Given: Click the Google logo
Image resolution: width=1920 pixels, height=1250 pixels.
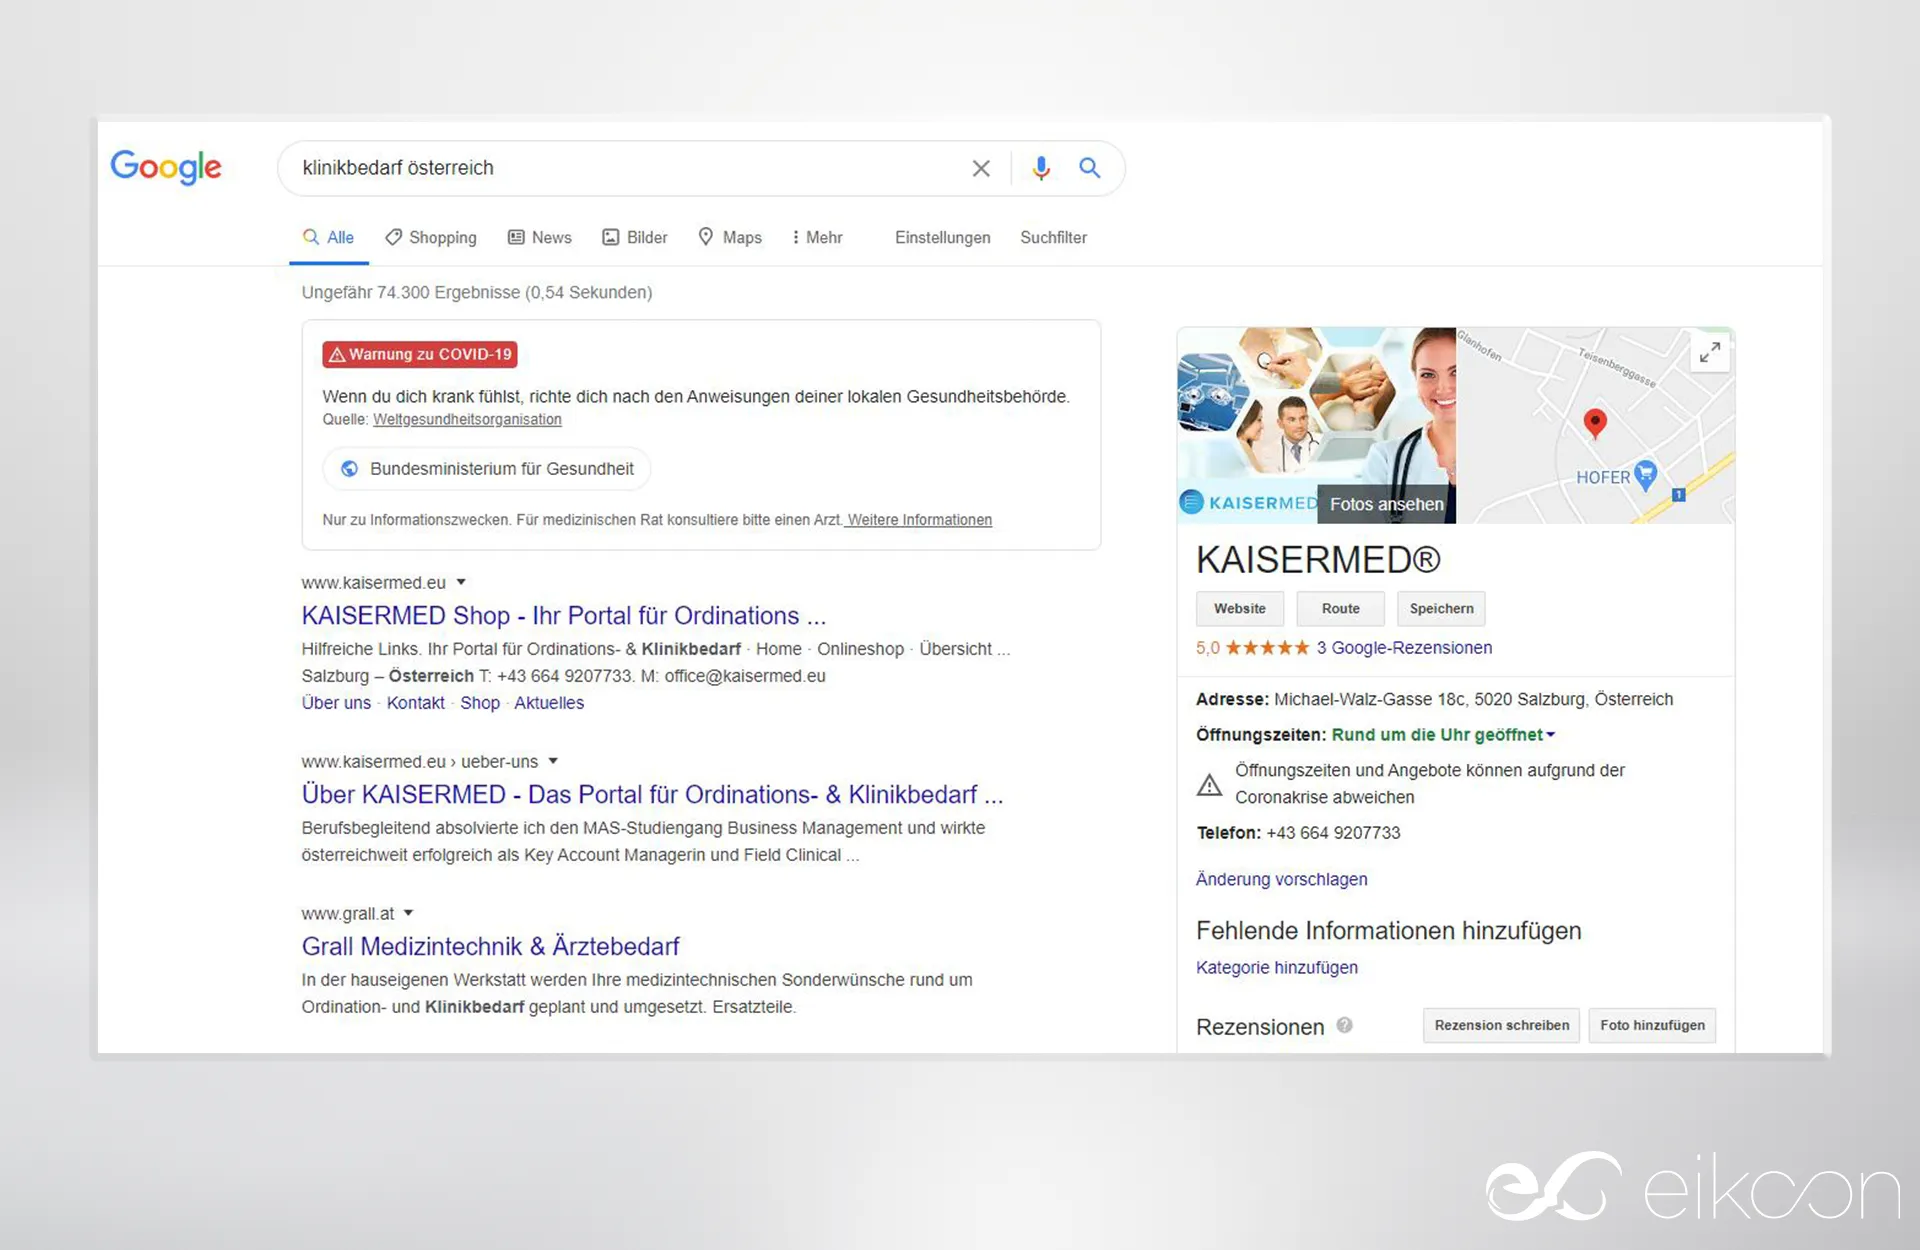Looking at the screenshot, I should [166, 167].
